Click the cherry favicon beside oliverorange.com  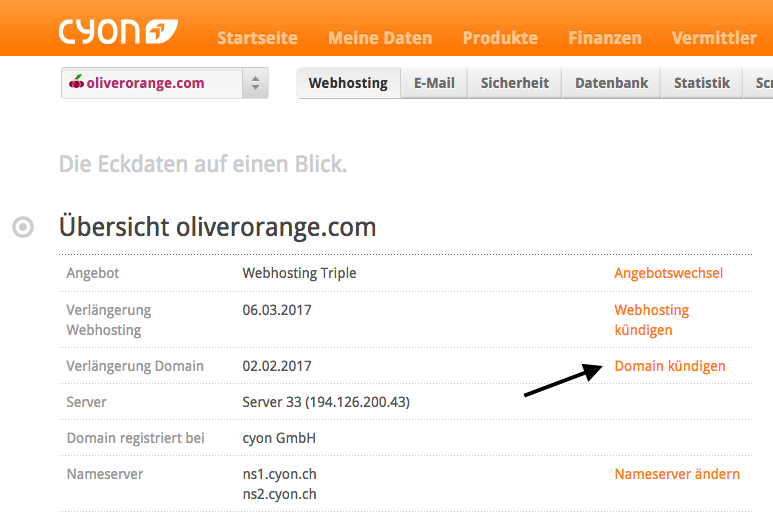point(76,82)
